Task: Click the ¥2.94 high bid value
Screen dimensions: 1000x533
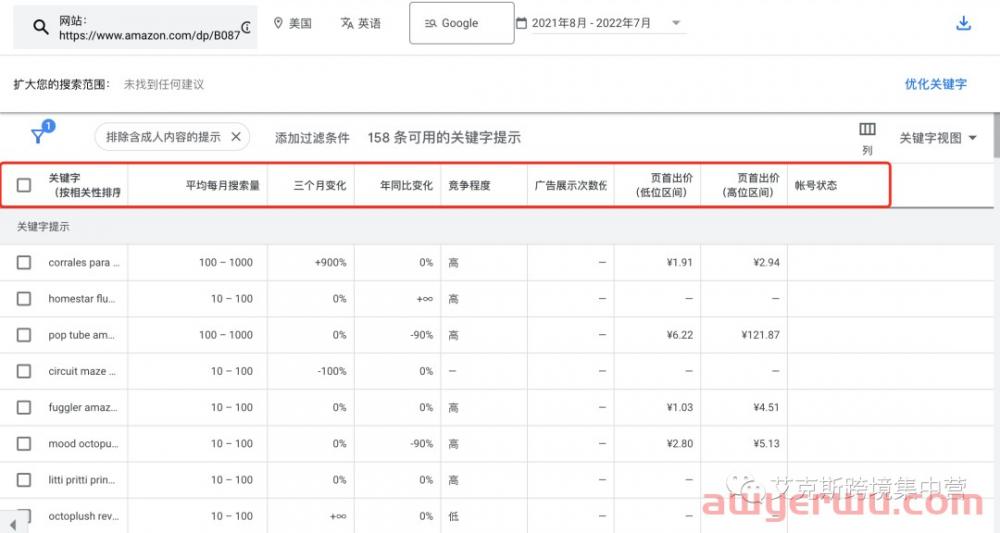Action: (767, 262)
